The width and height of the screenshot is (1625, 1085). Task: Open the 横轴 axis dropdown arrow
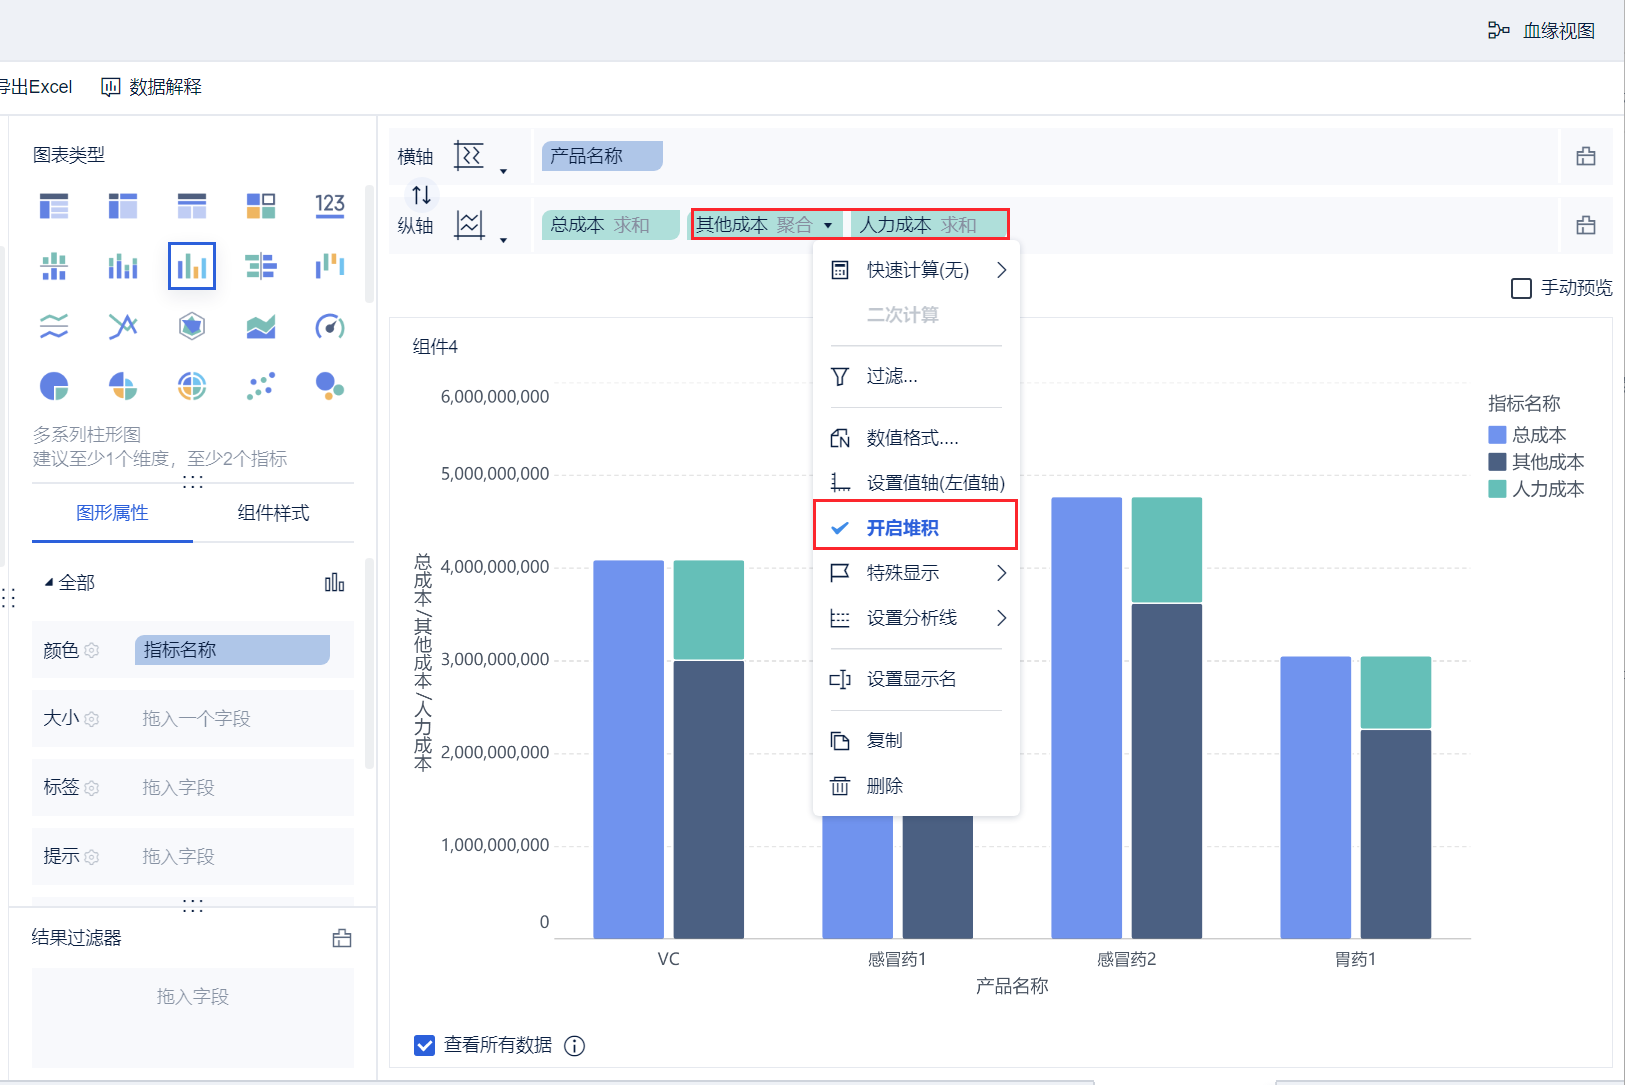pyautogui.click(x=503, y=171)
